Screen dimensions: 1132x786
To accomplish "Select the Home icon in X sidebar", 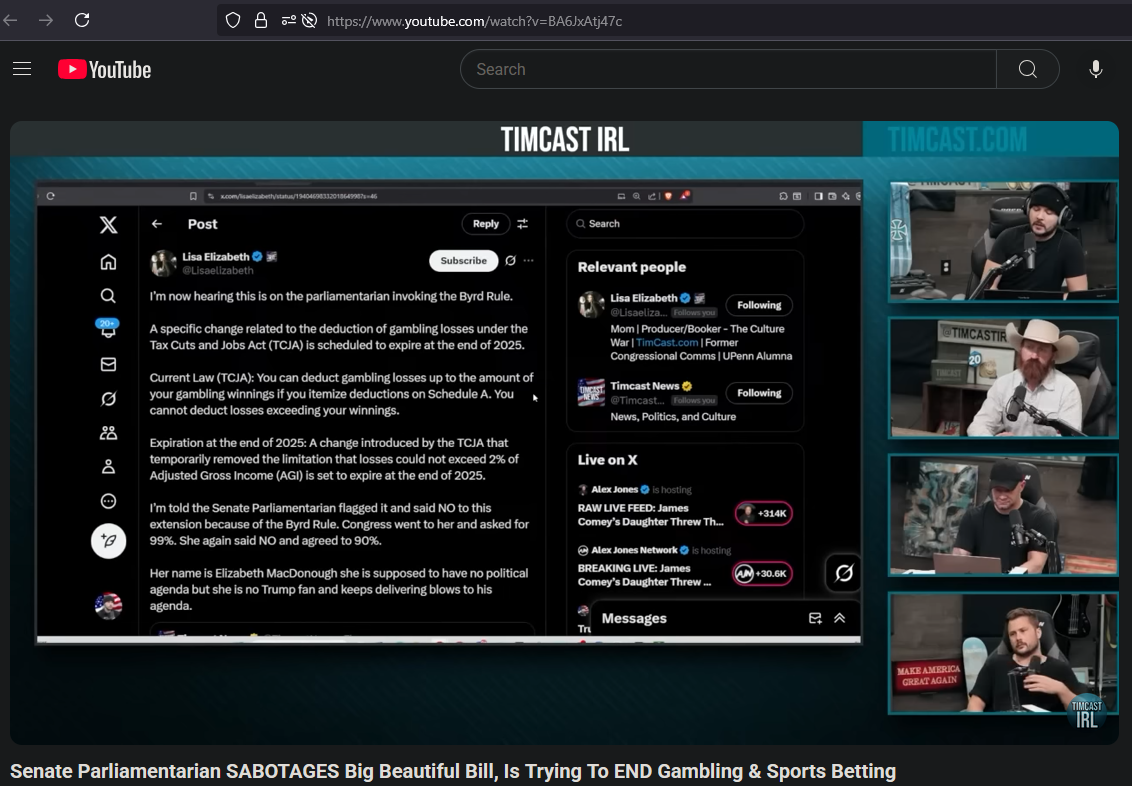I will [x=108, y=261].
